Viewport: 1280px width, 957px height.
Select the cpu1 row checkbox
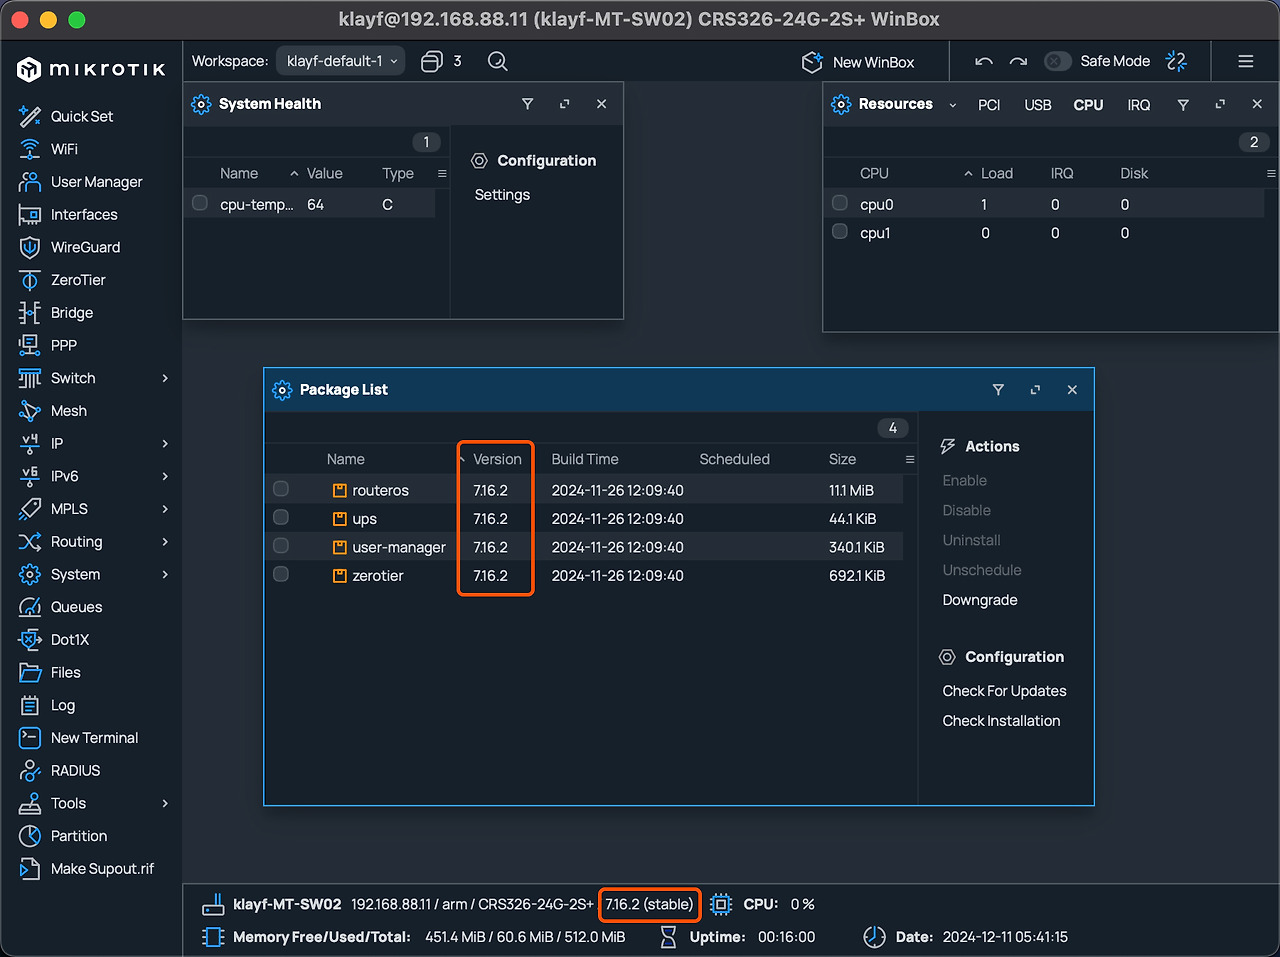pos(840,232)
